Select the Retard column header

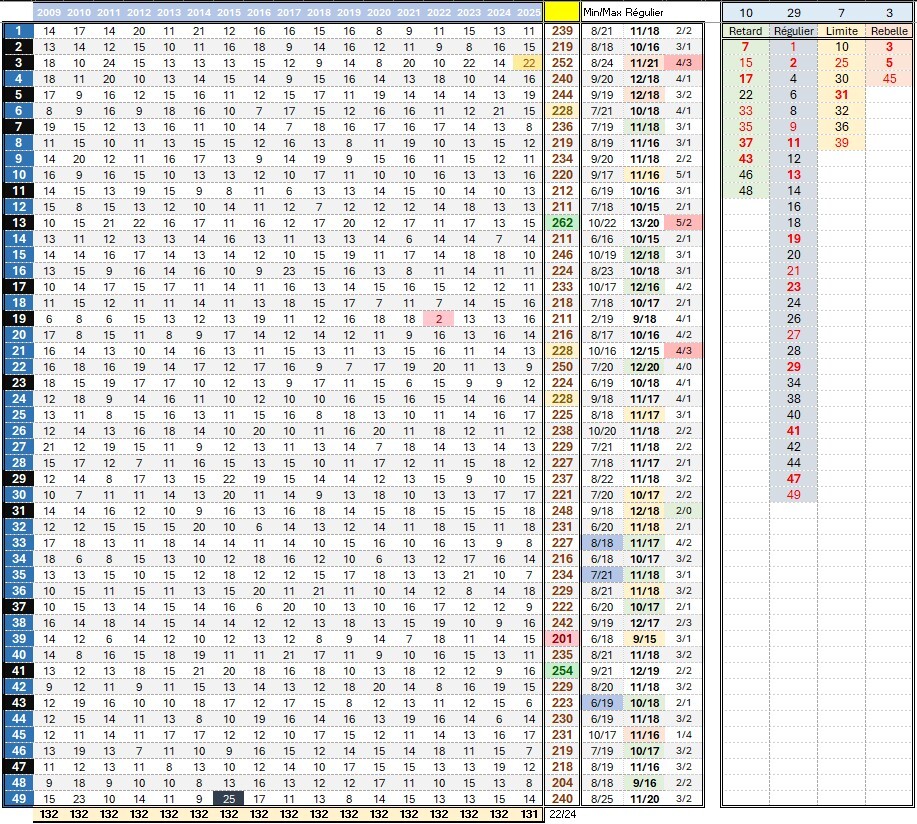tap(745, 31)
